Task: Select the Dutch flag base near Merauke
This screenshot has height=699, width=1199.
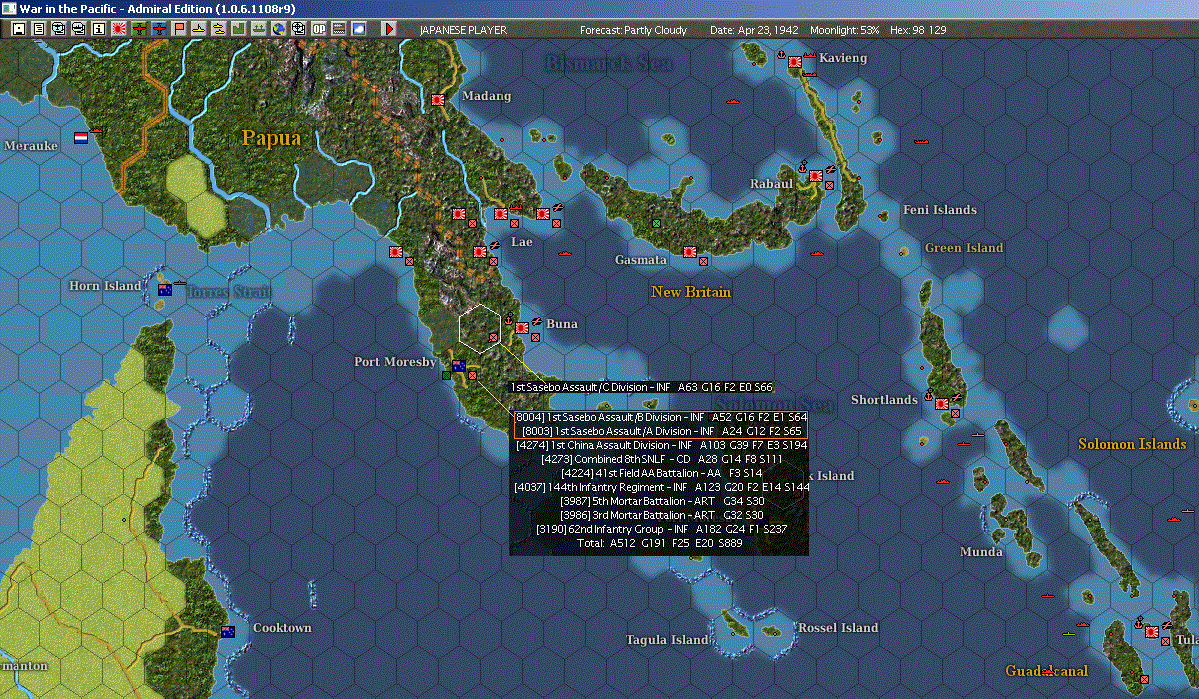Action: pos(81,138)
